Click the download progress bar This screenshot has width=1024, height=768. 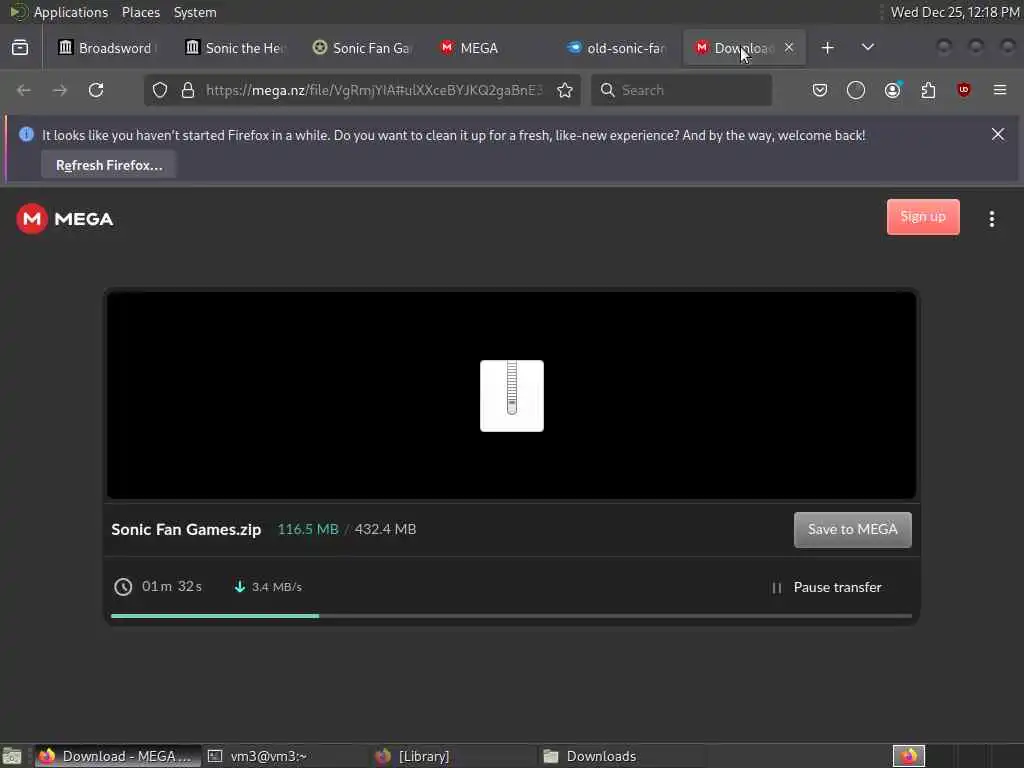tap(511, 615)
